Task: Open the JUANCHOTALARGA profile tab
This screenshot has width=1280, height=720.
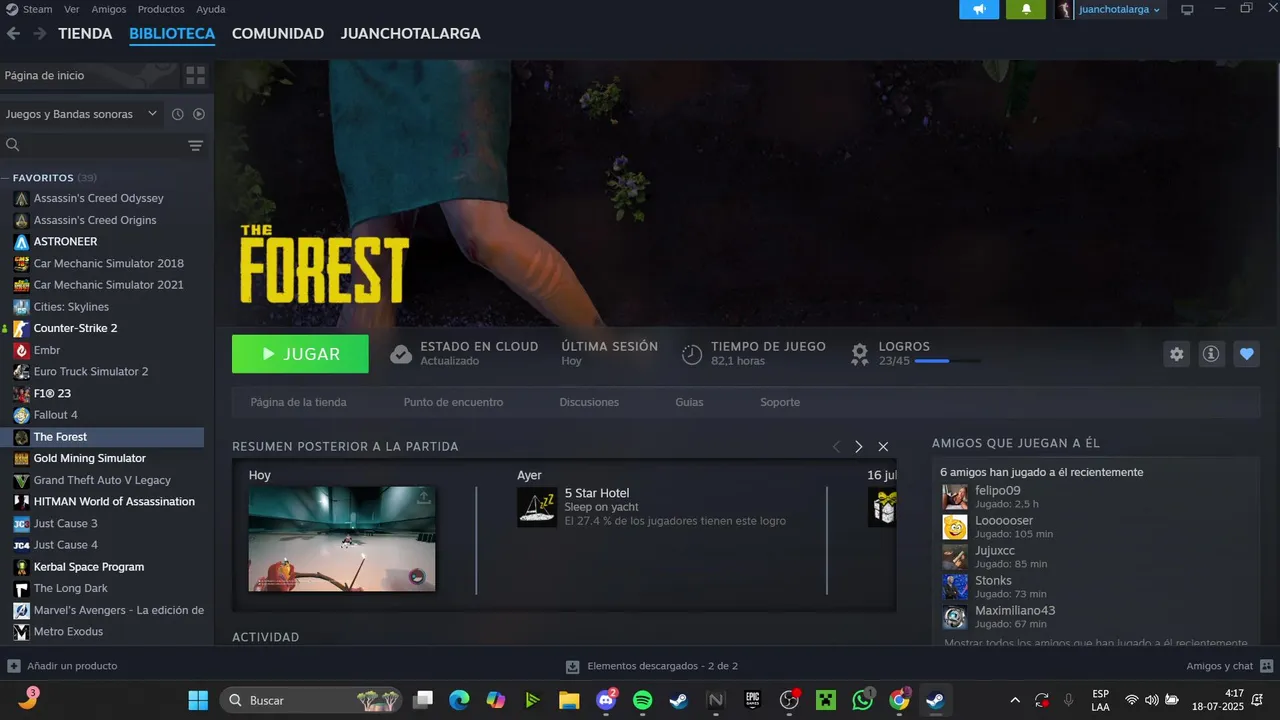Action: 410,33
